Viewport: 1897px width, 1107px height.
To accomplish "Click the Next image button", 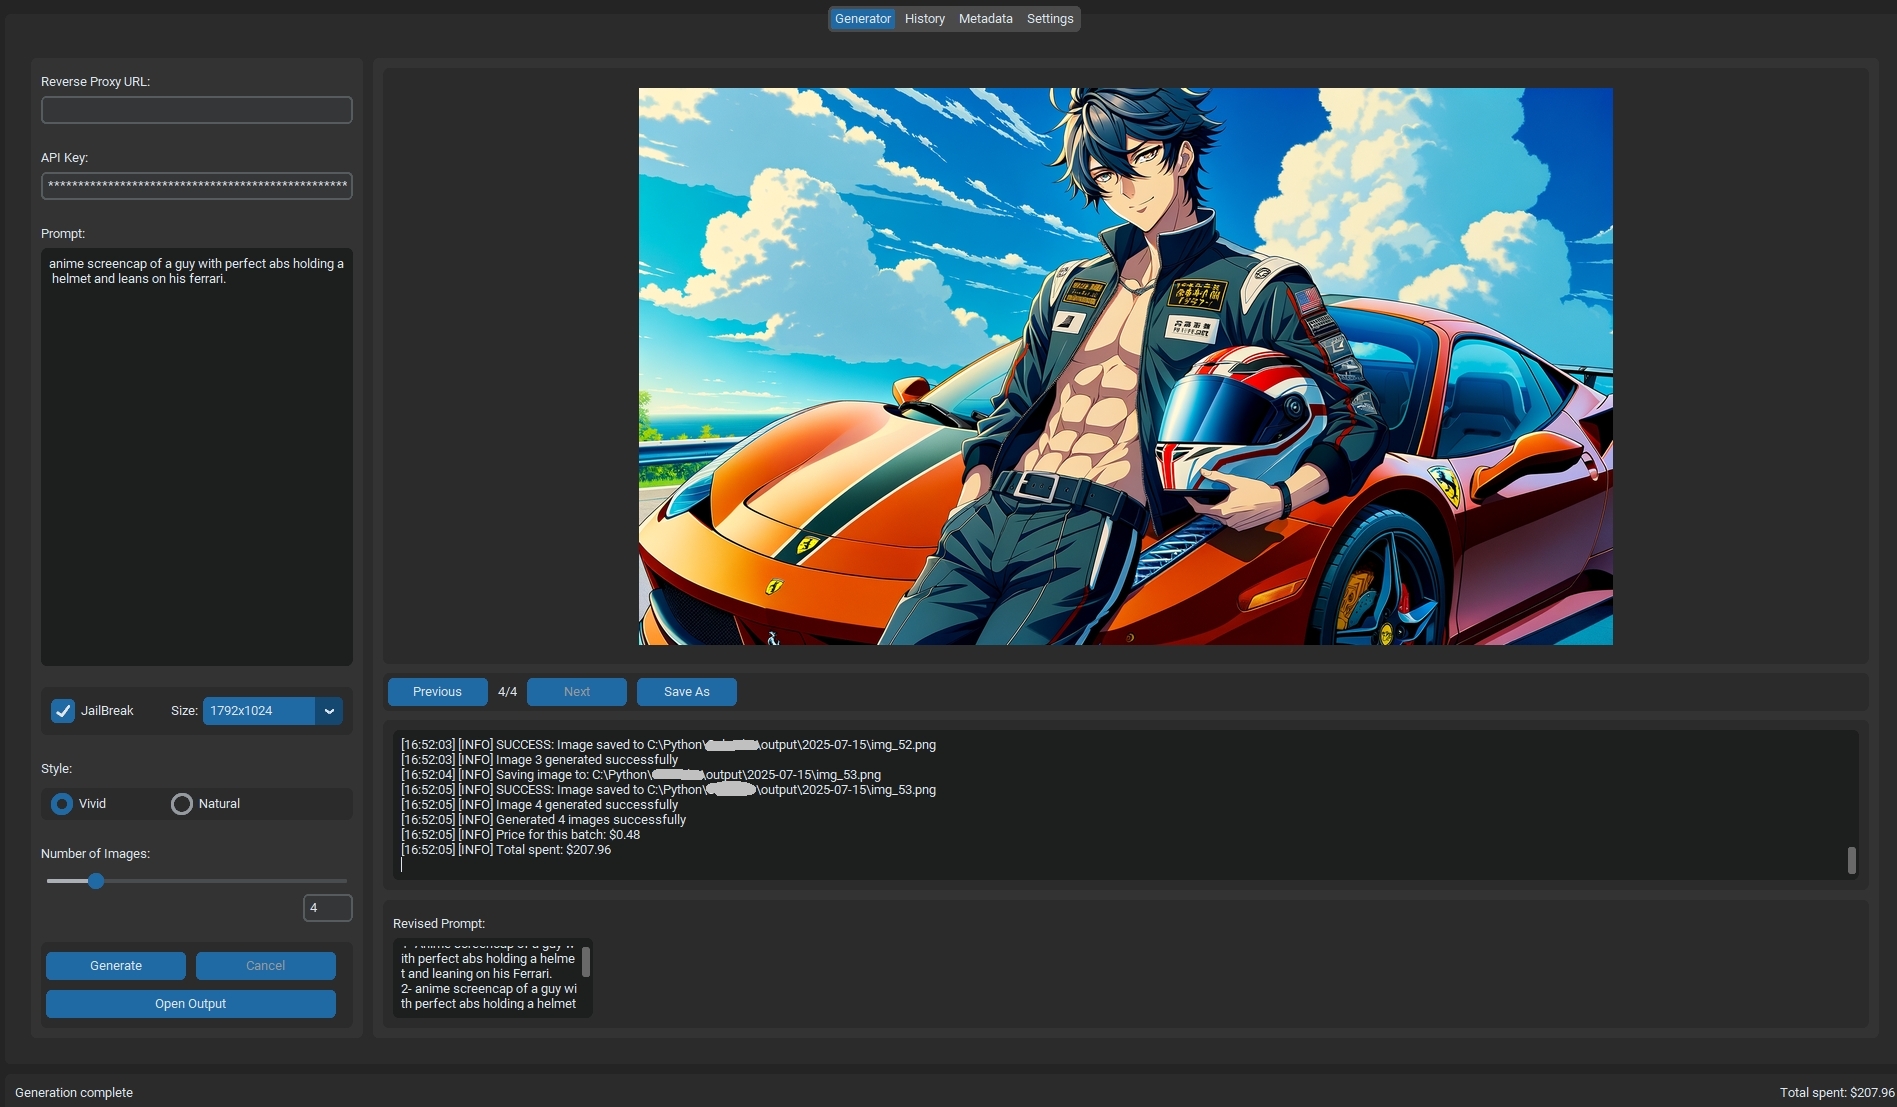I will [576, 692].
